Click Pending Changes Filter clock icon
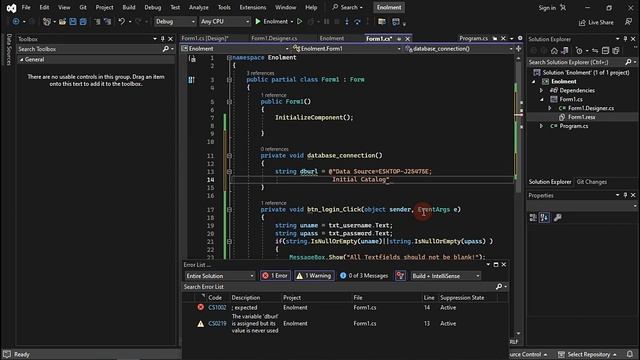This screenshot has height=360, width=640. (579, 51)
